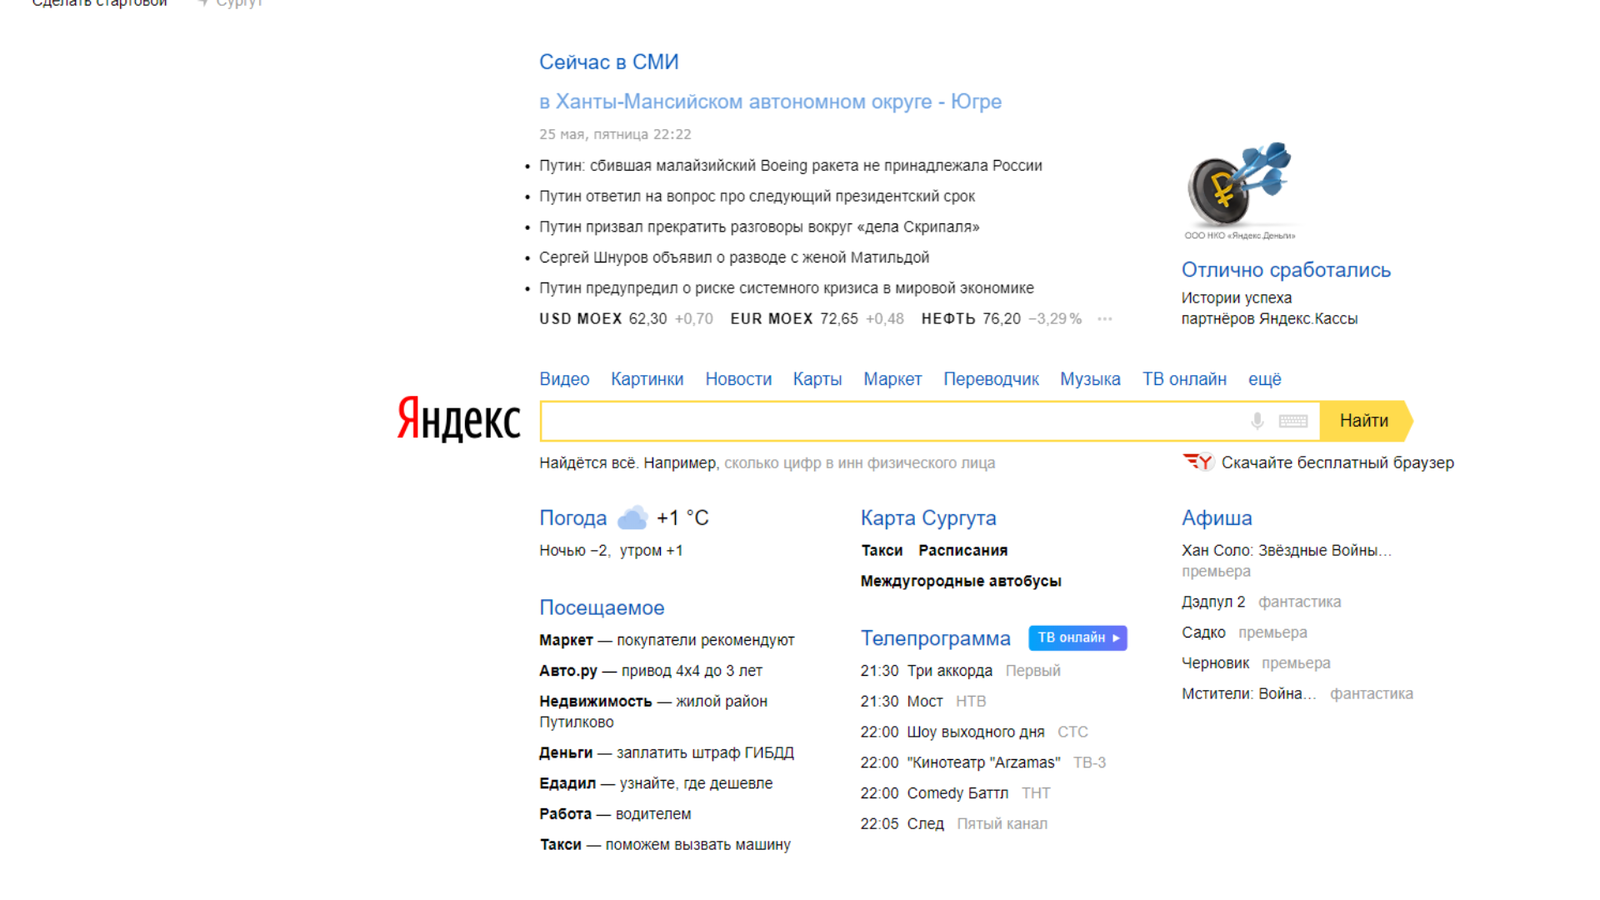Open the Музыка service tab
The width and height of the screenshot is (1600, 900).
pyautogui.click(x=1090, y=379)
